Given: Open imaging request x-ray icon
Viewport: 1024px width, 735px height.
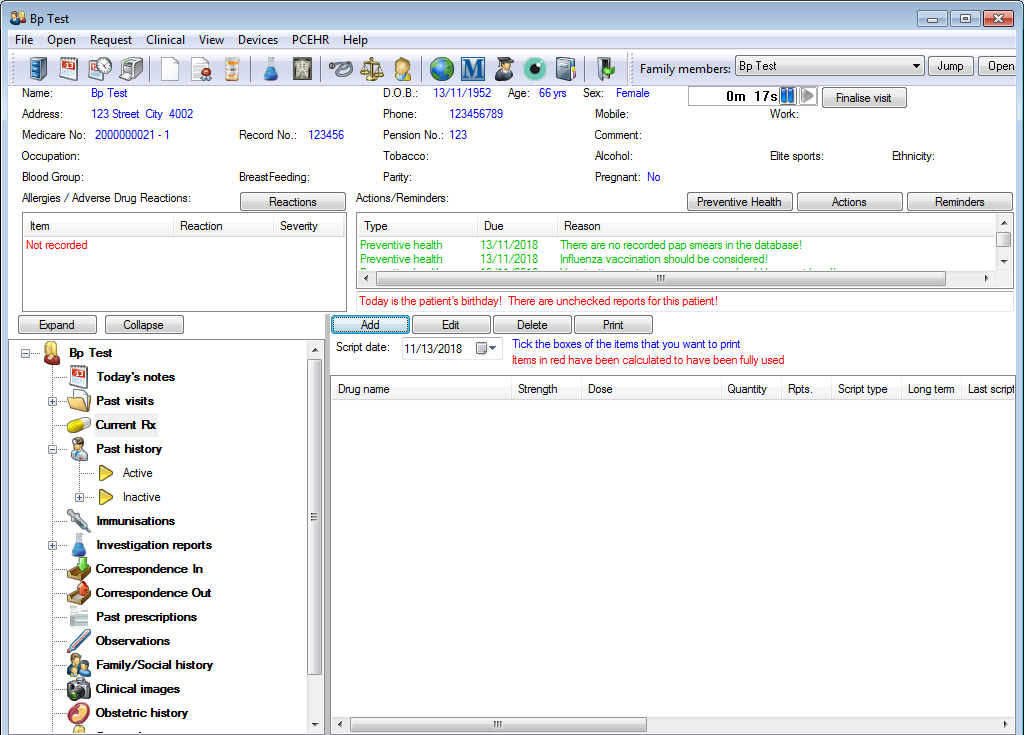Looking at the screenshot, I should 302,68.
